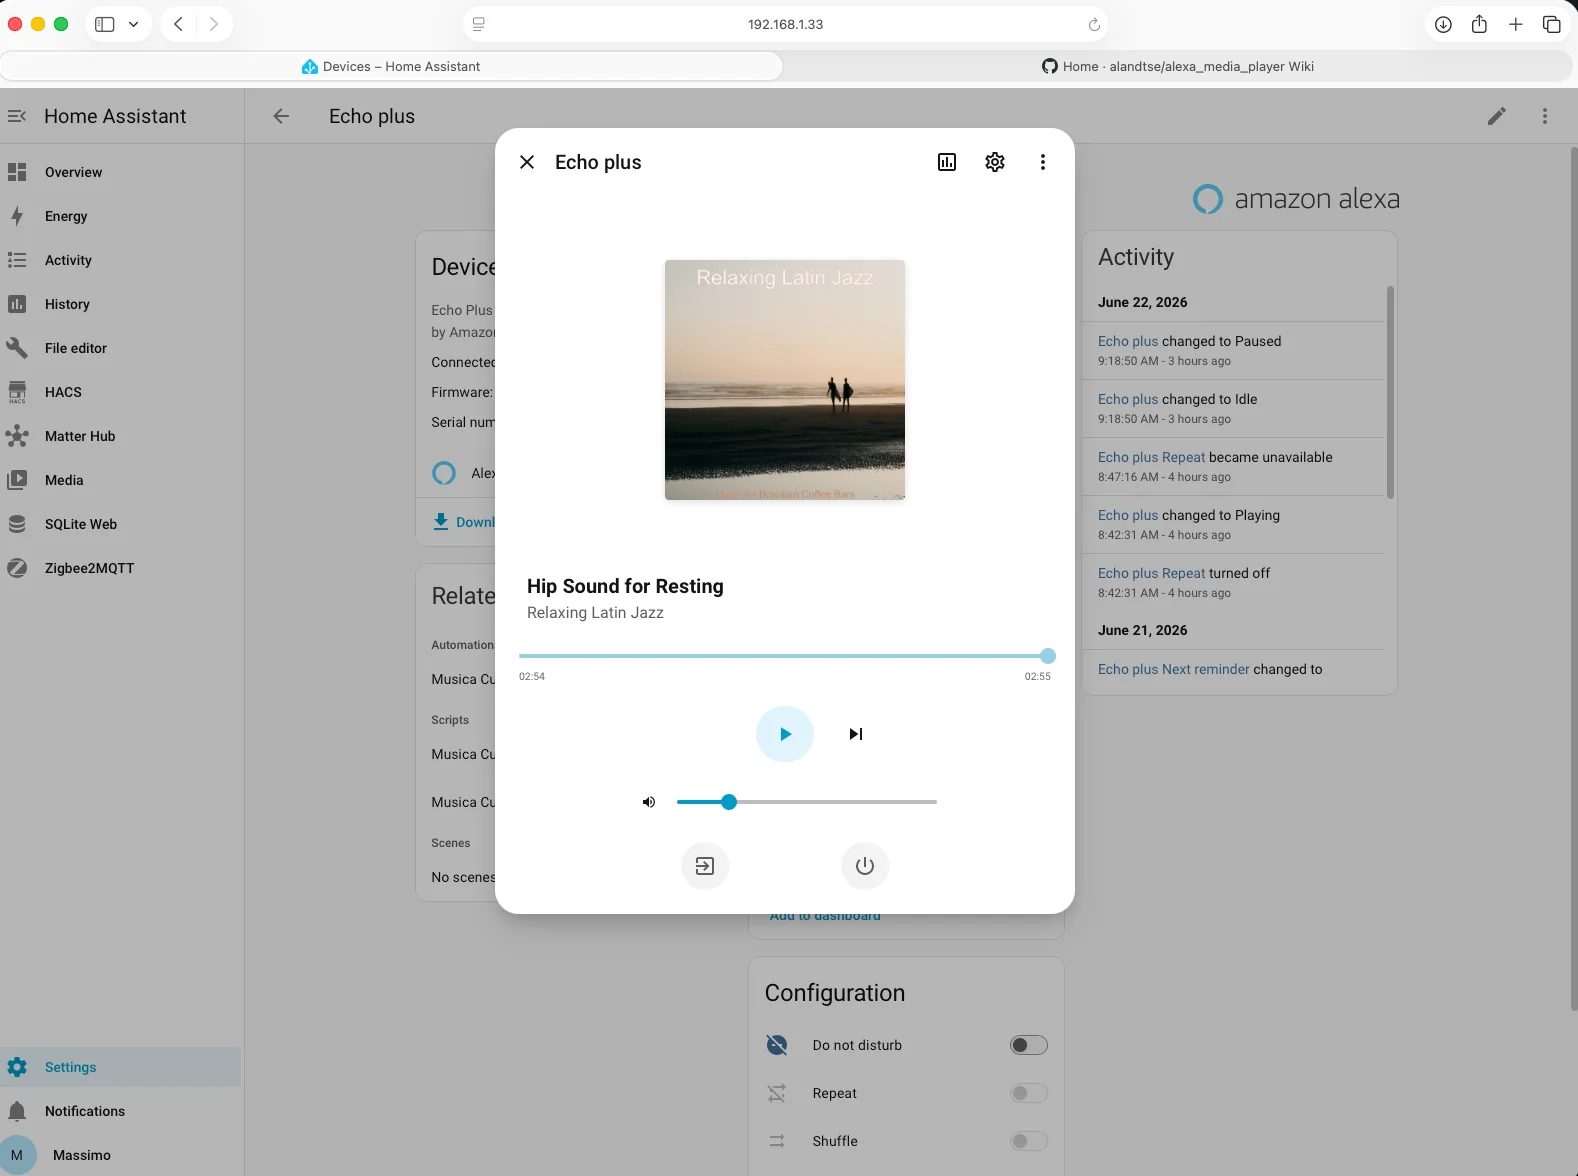Click the June 22, 2026 date header
The height and width of the screenshot is (1176, 1578).
point(1143,302)
